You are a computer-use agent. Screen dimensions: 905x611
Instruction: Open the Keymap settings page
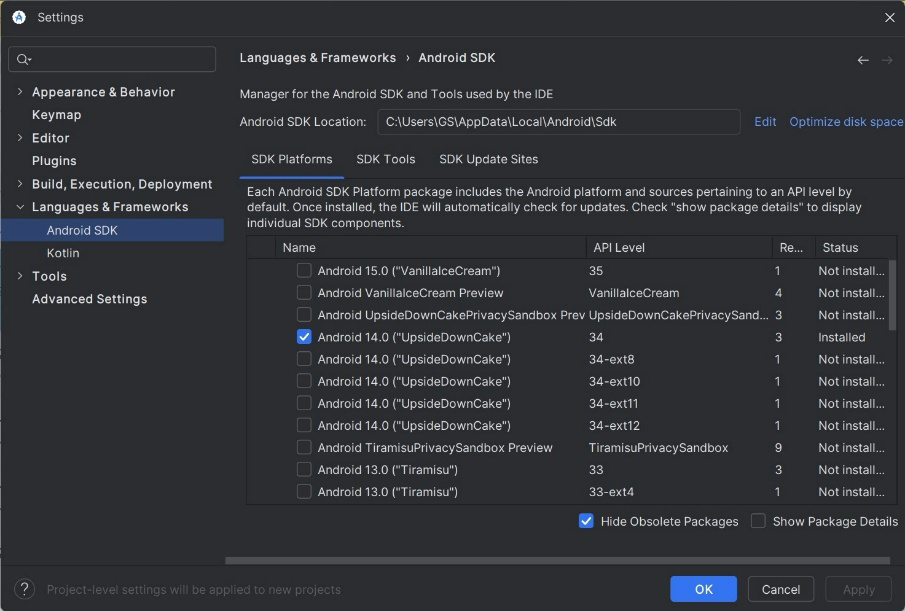tap(57, 115)
